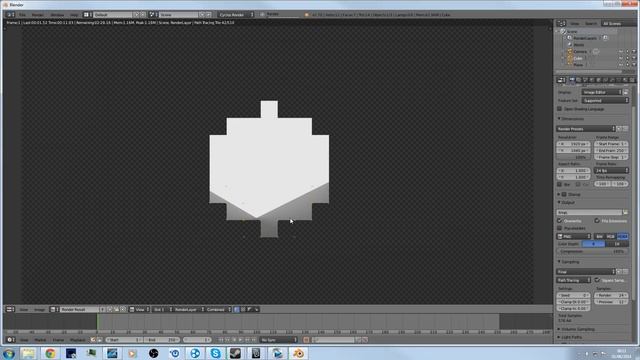Open the PNG file format dropdown
This screenshot has width=640, height=360.
574,236
